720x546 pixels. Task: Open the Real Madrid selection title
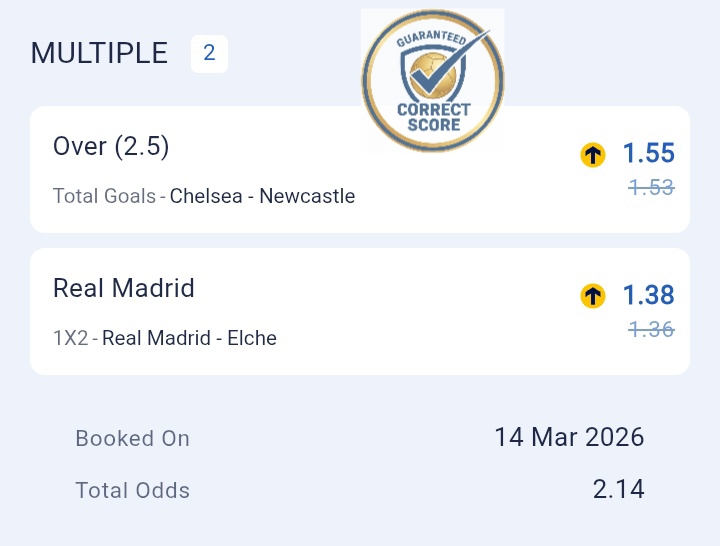(x=124, y=288)
